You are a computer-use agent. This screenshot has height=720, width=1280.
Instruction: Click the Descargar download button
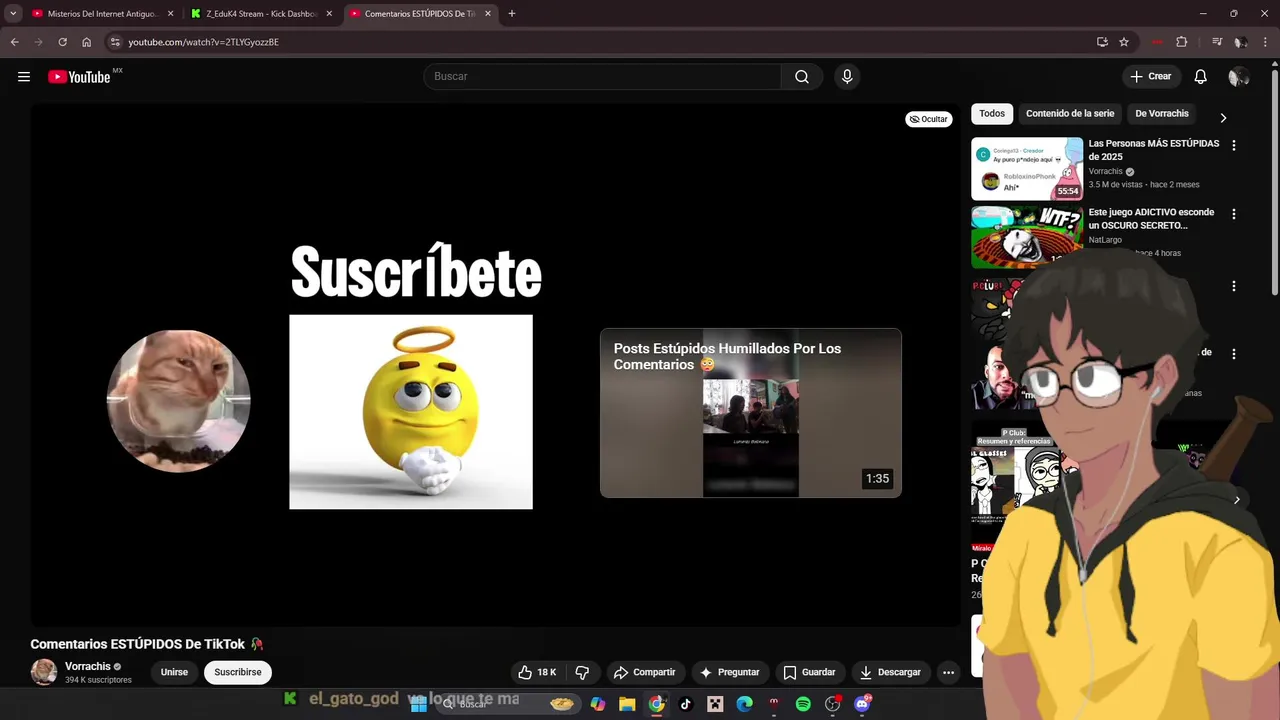tap(890, 672)
